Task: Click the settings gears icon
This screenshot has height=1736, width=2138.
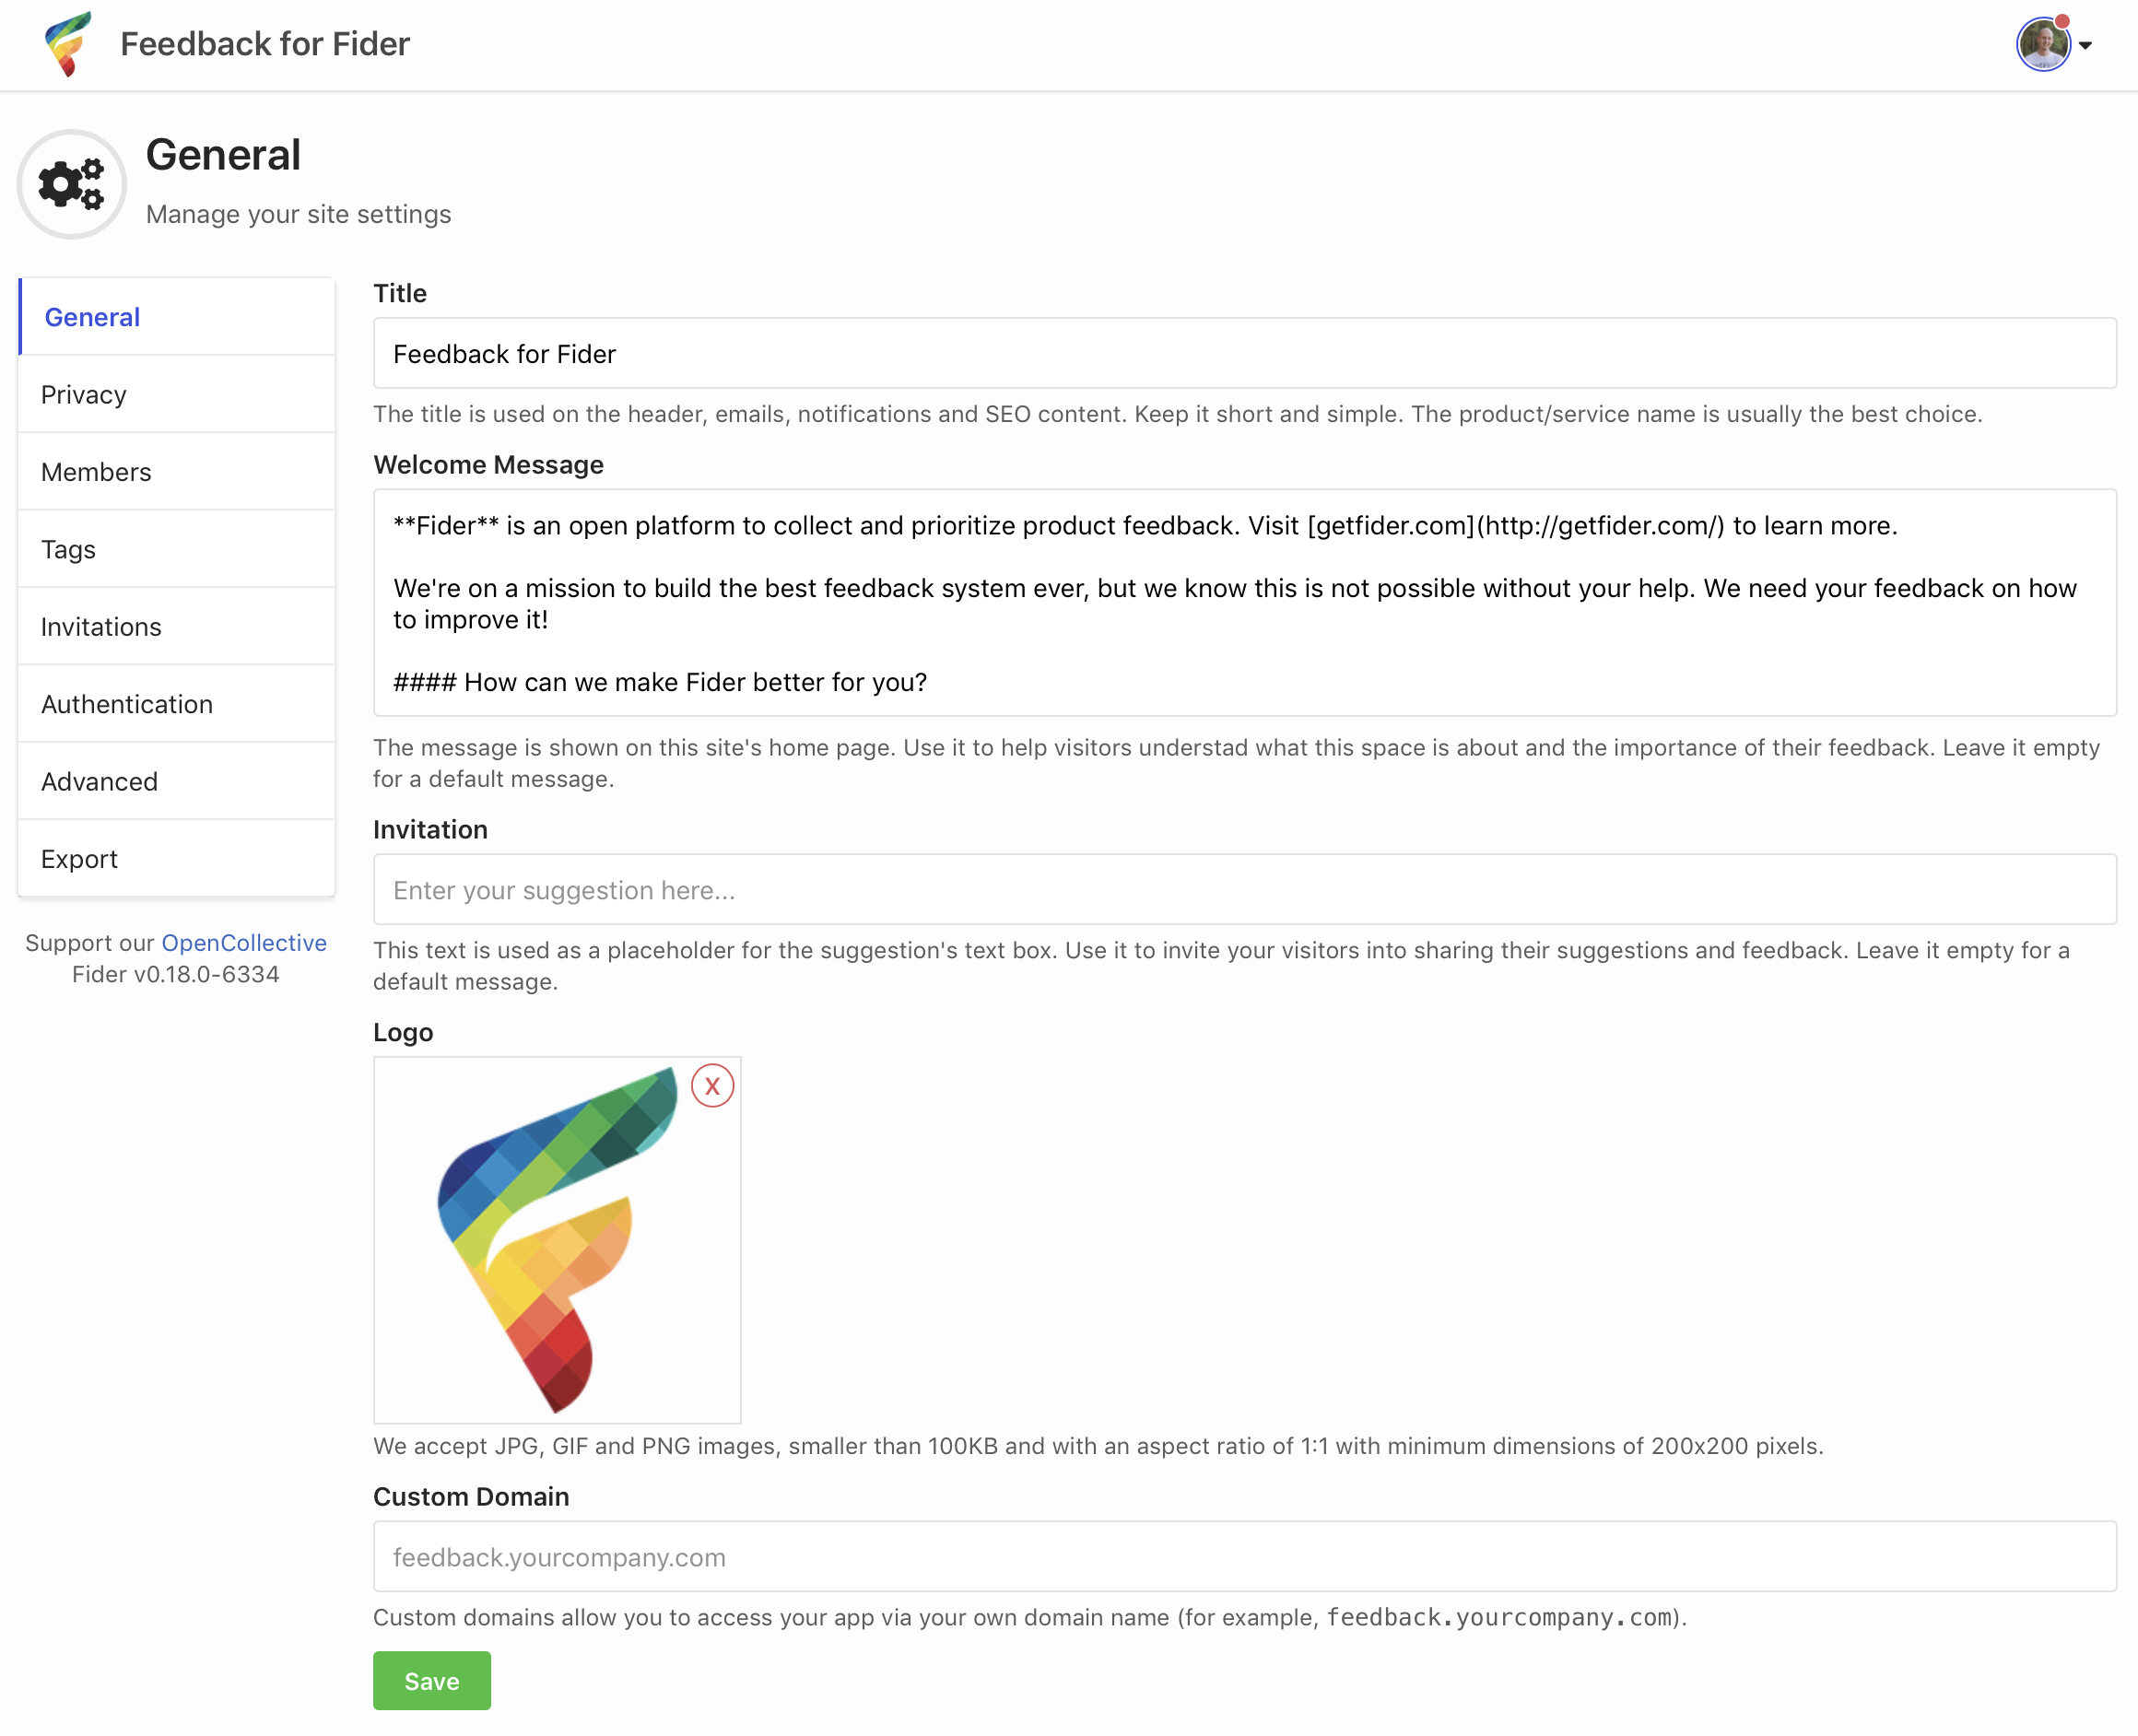Action: pyautogui.click(x=71, y=184)
